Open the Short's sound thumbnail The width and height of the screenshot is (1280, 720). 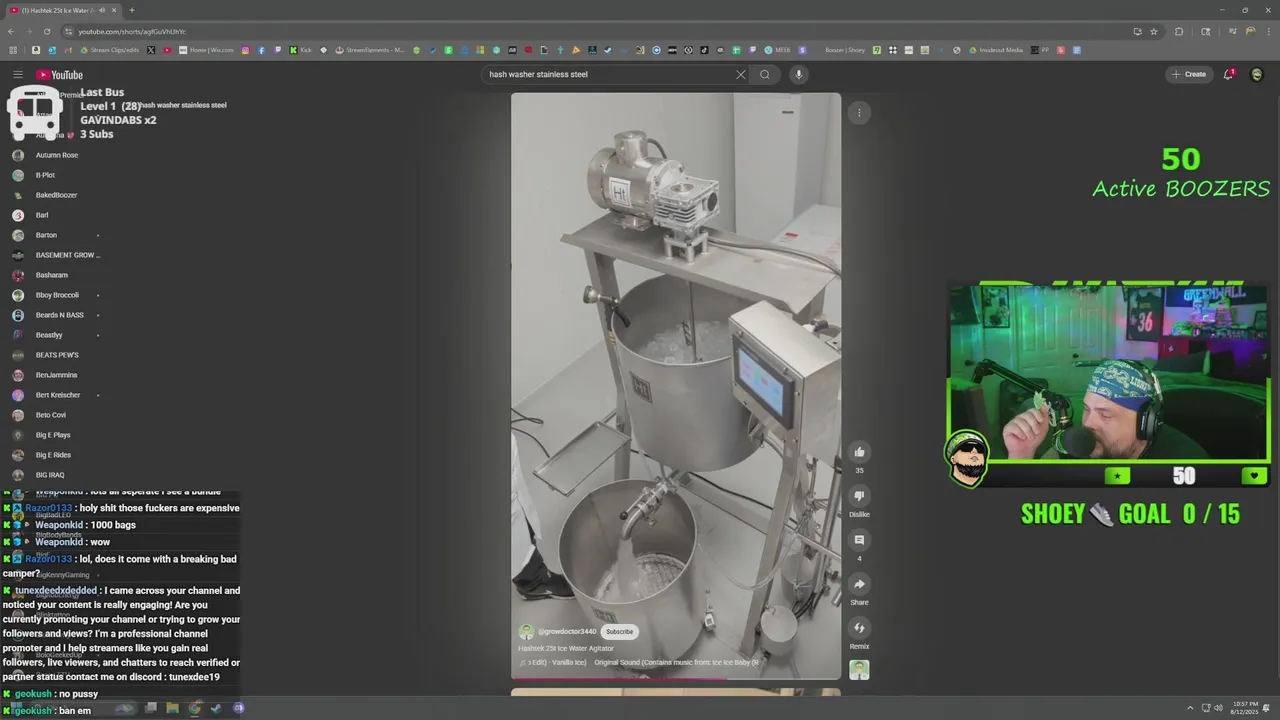[859, 670]
